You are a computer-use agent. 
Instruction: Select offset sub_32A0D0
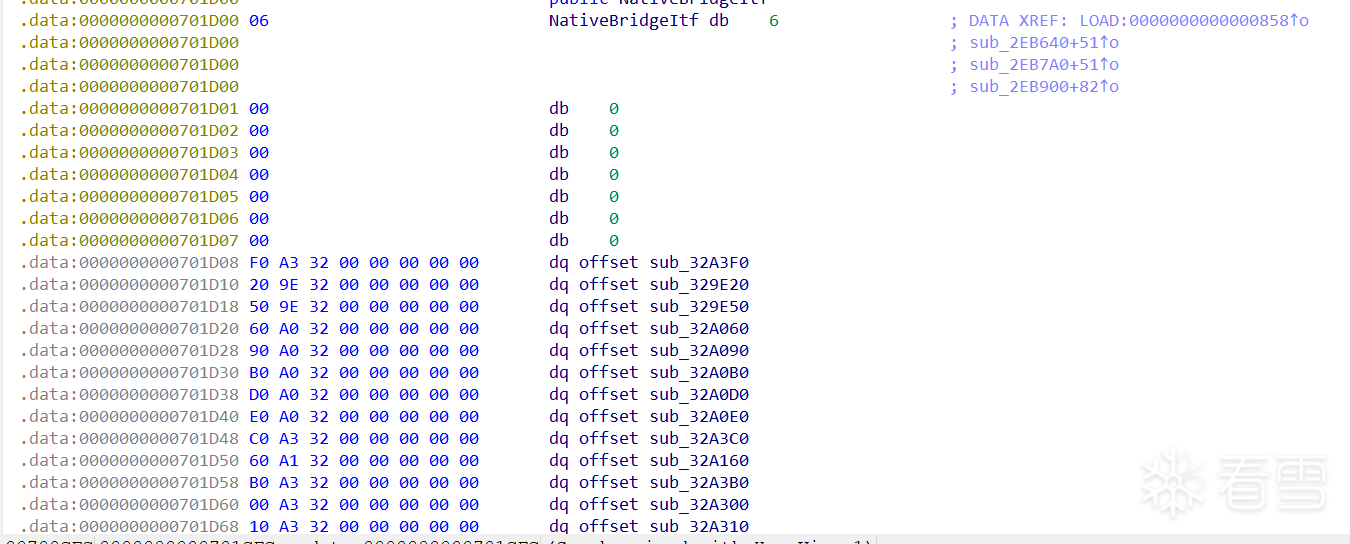(664, 394)
